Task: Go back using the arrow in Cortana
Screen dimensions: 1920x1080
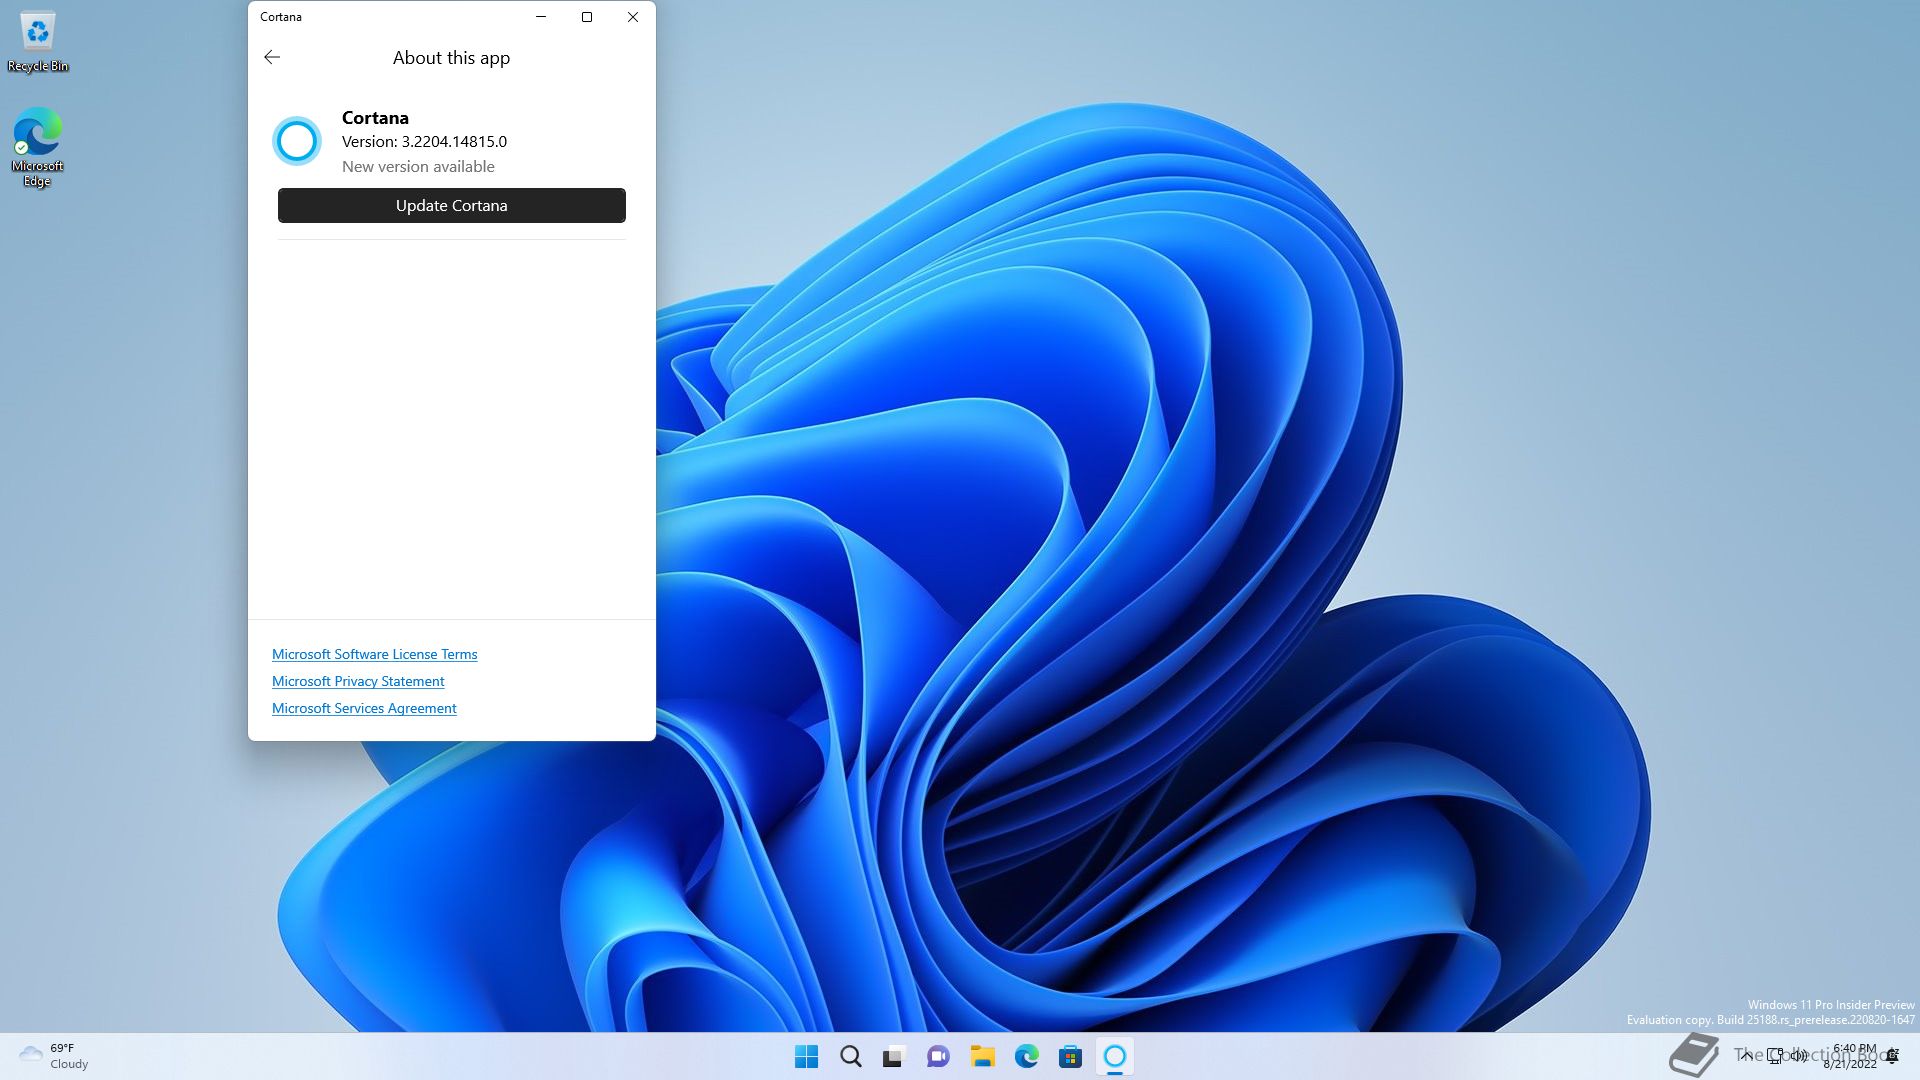Action: [272, 57]
